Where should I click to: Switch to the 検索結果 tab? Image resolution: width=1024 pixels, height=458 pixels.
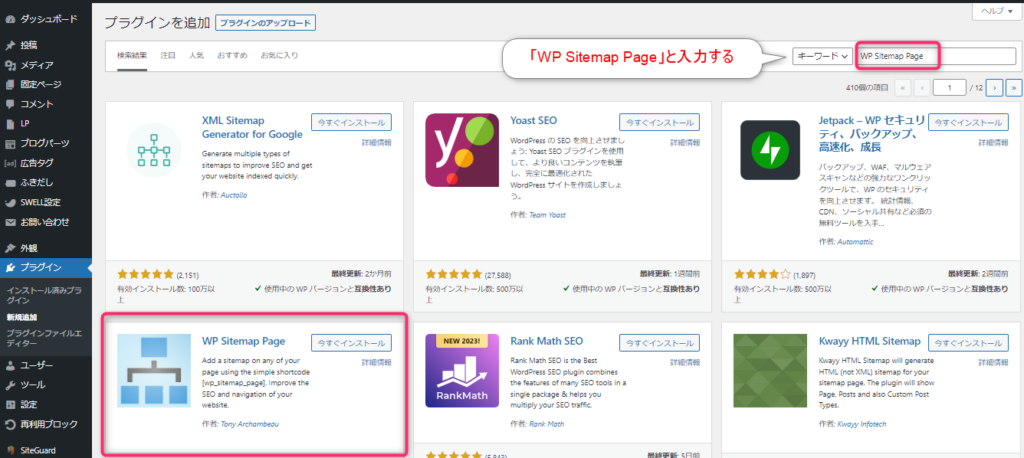132,56
